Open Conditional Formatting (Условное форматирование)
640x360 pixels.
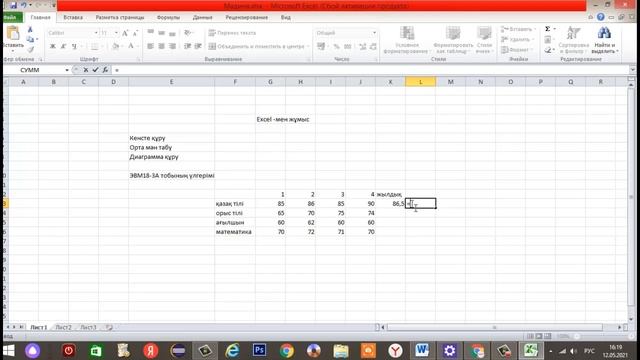[407, 40]
